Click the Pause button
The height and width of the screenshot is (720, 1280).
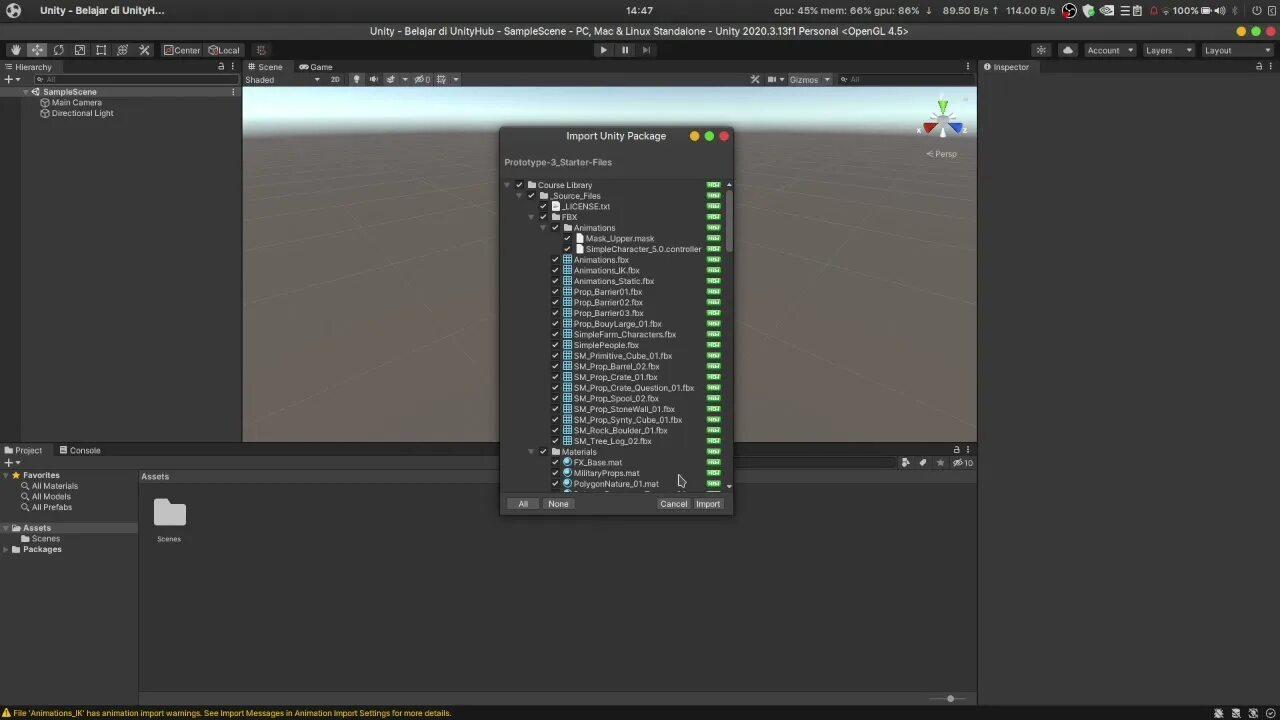click(x=625, y=50)
